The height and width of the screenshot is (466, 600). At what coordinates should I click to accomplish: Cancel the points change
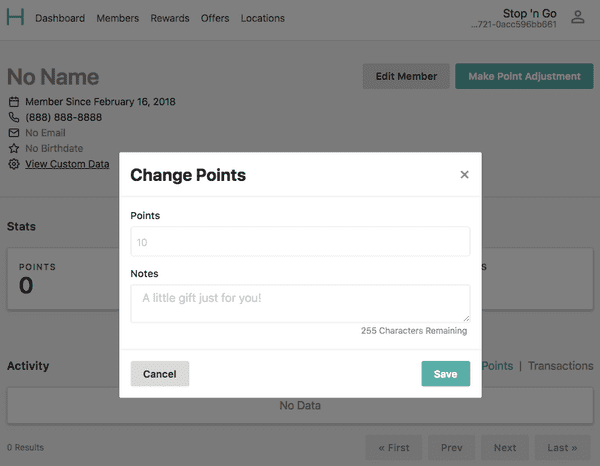[160, 373]
